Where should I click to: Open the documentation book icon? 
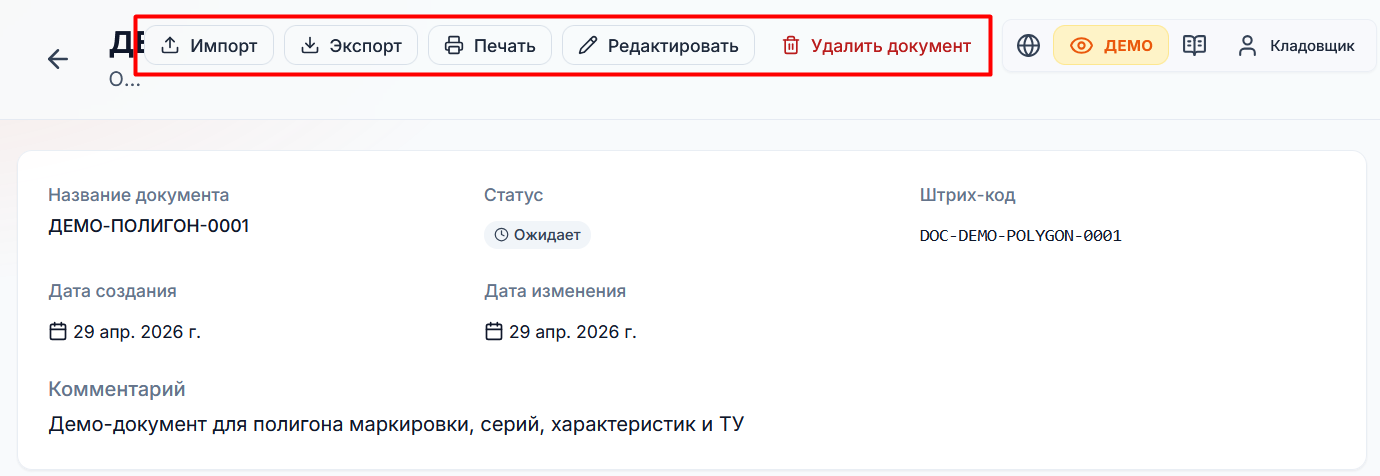[x=1194, y=45]
